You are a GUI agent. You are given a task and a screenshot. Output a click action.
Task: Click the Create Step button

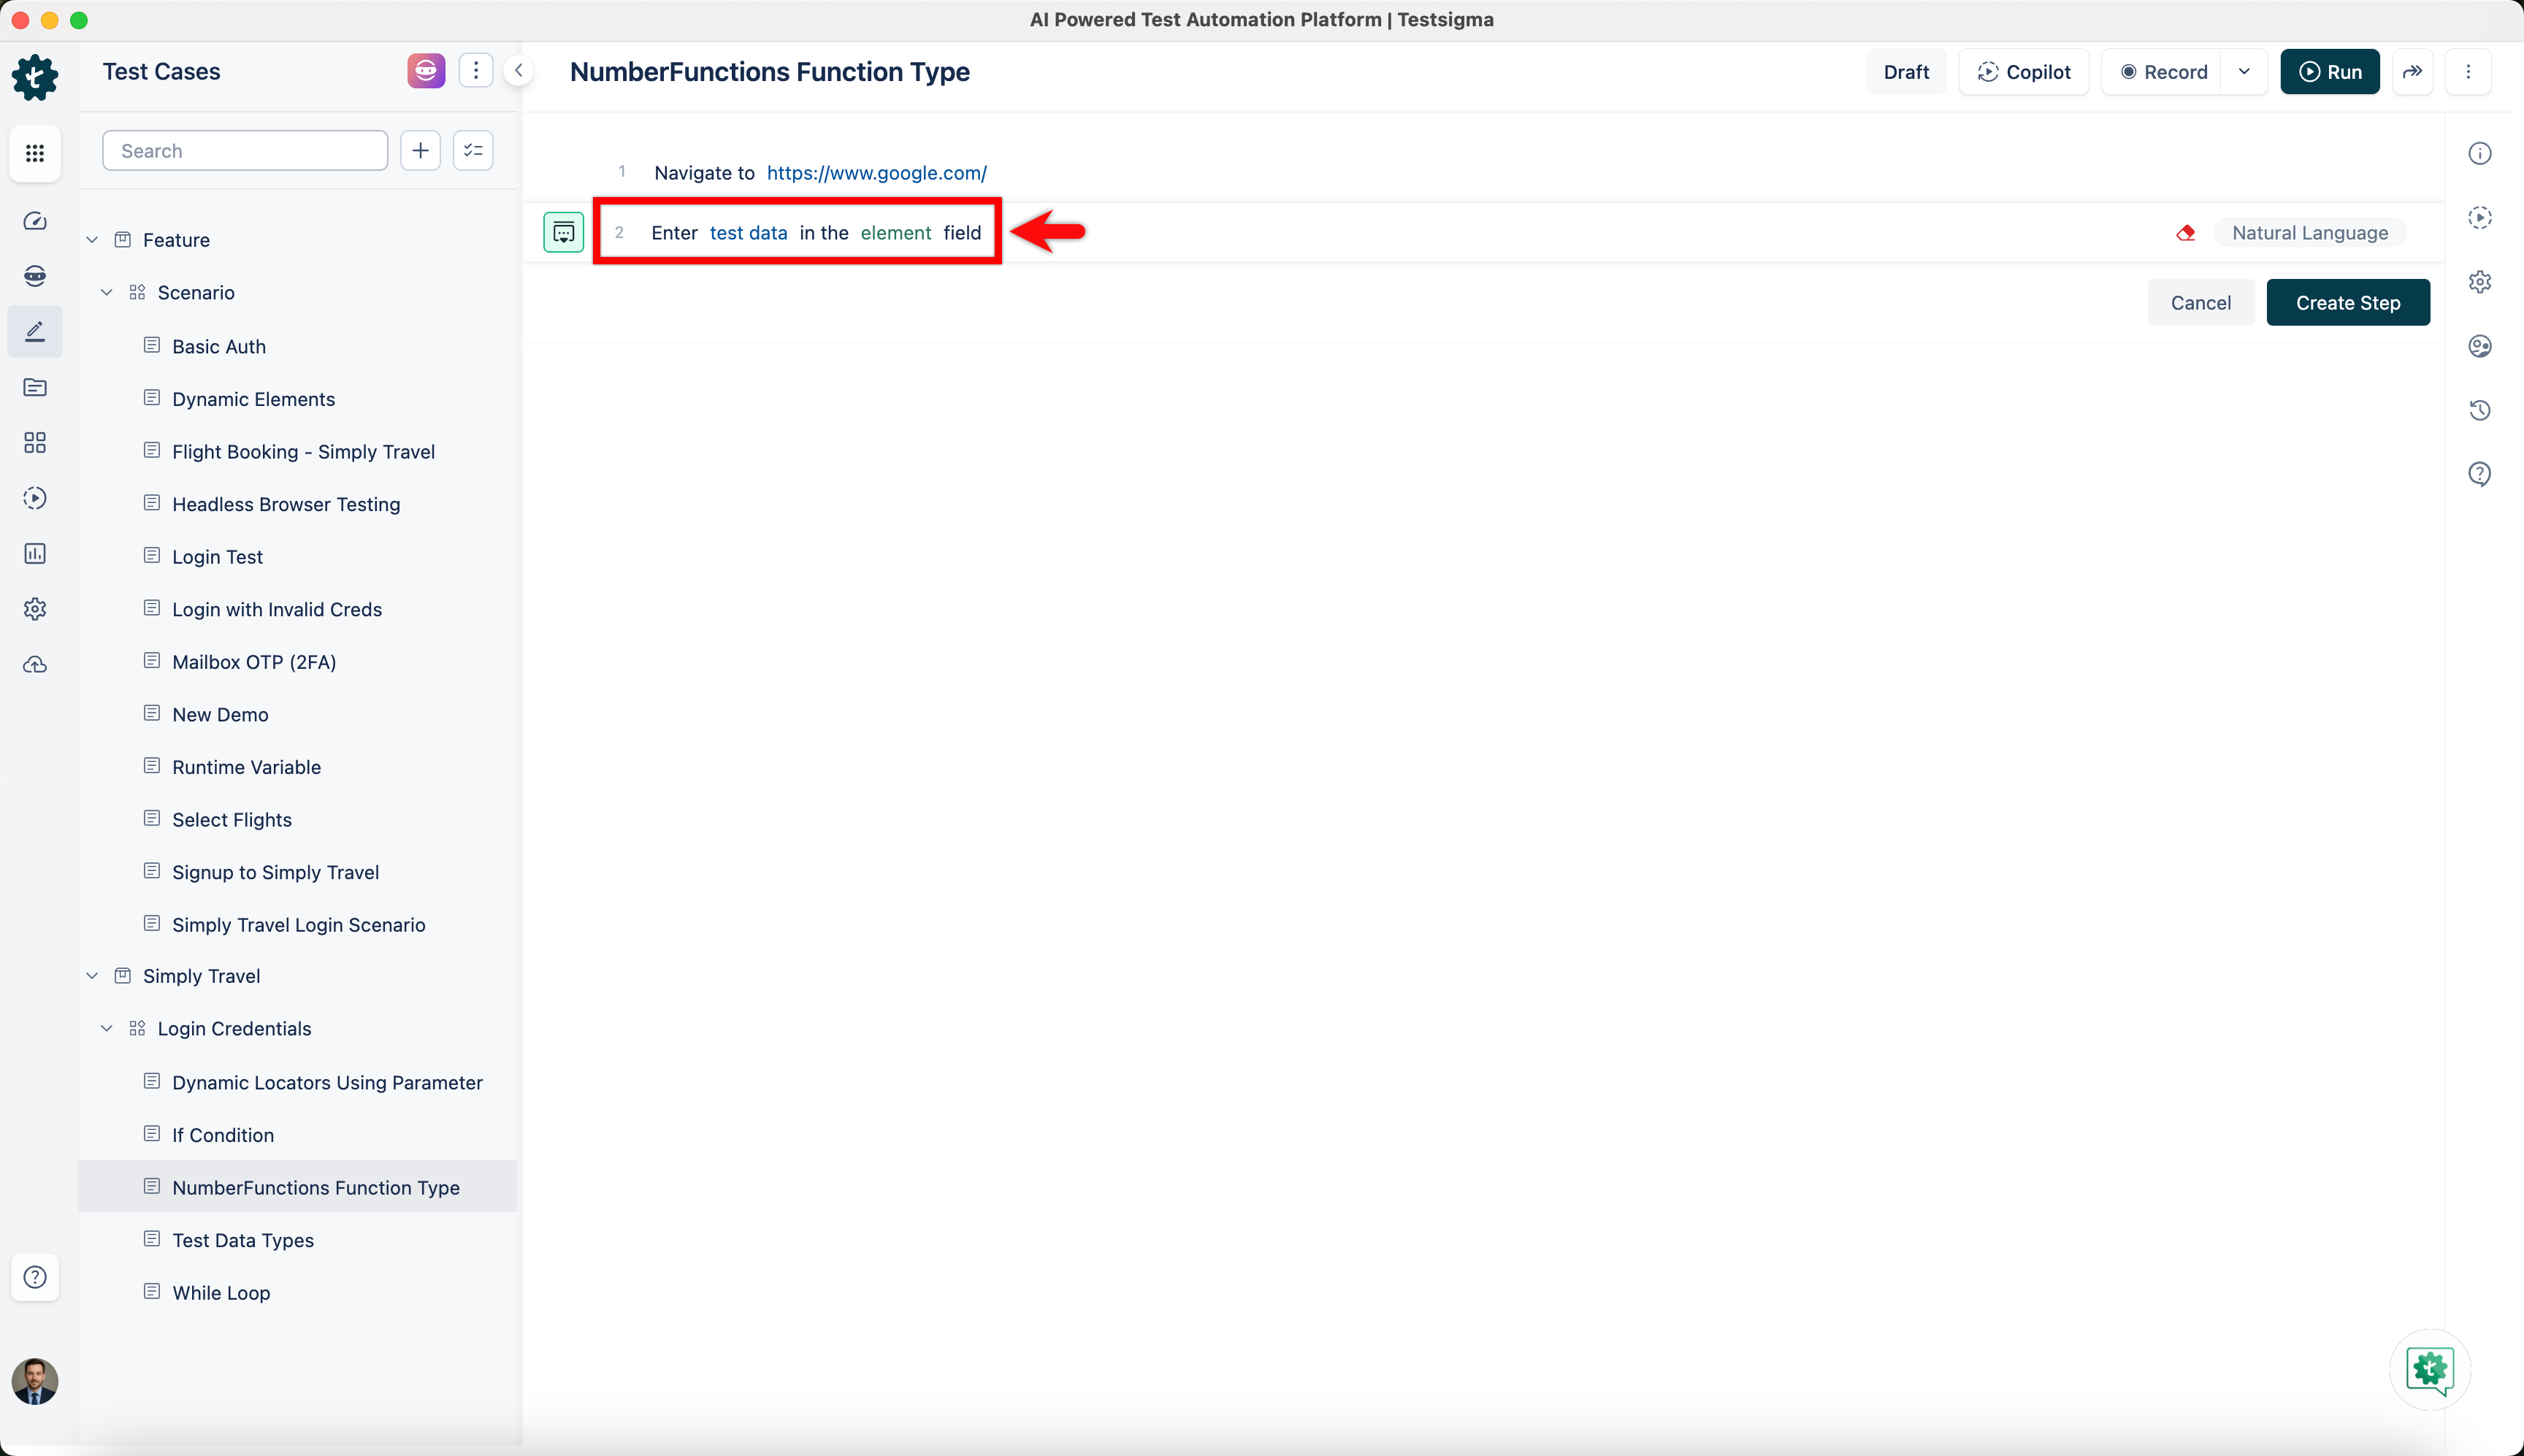click(2347, 303)
